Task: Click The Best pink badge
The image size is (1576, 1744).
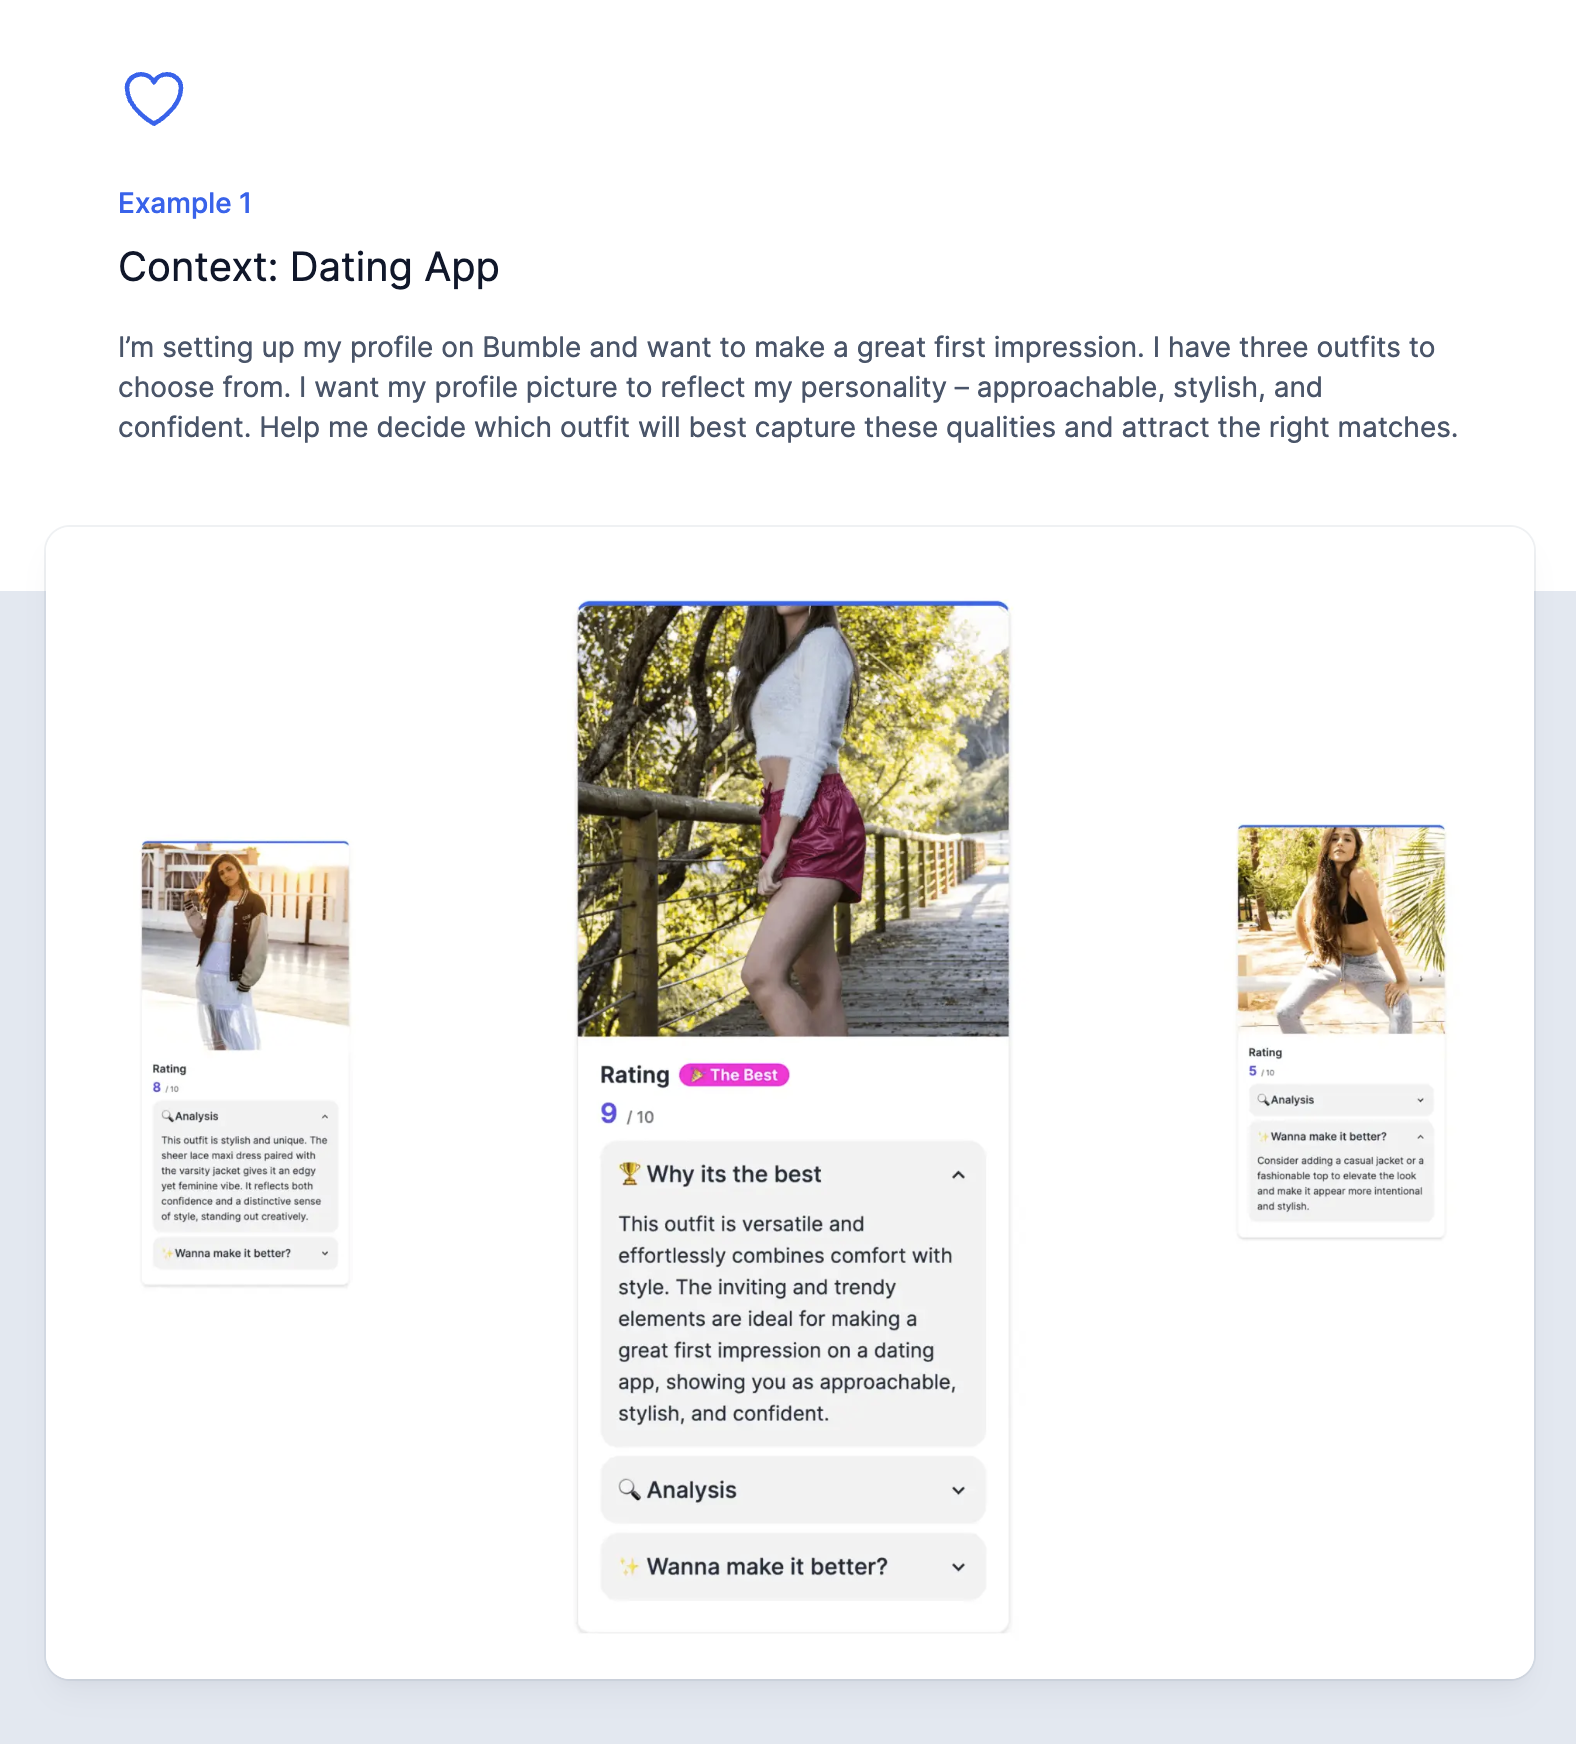Action: (734, 1075)
